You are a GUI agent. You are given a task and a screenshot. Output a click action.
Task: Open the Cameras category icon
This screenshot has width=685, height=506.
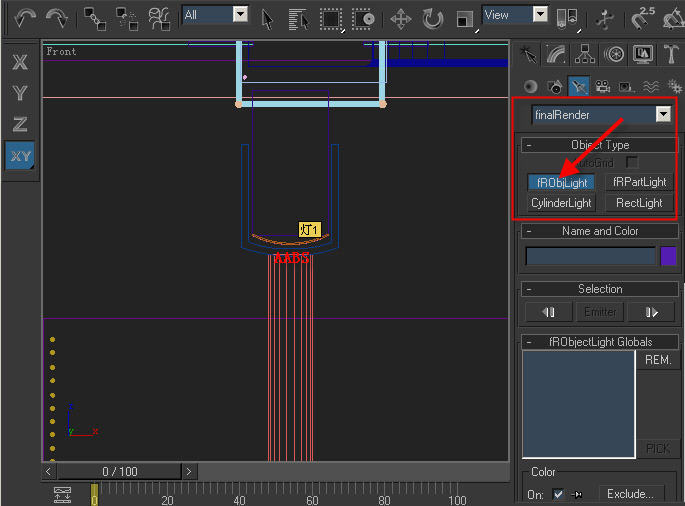click(x=602, y=86)
